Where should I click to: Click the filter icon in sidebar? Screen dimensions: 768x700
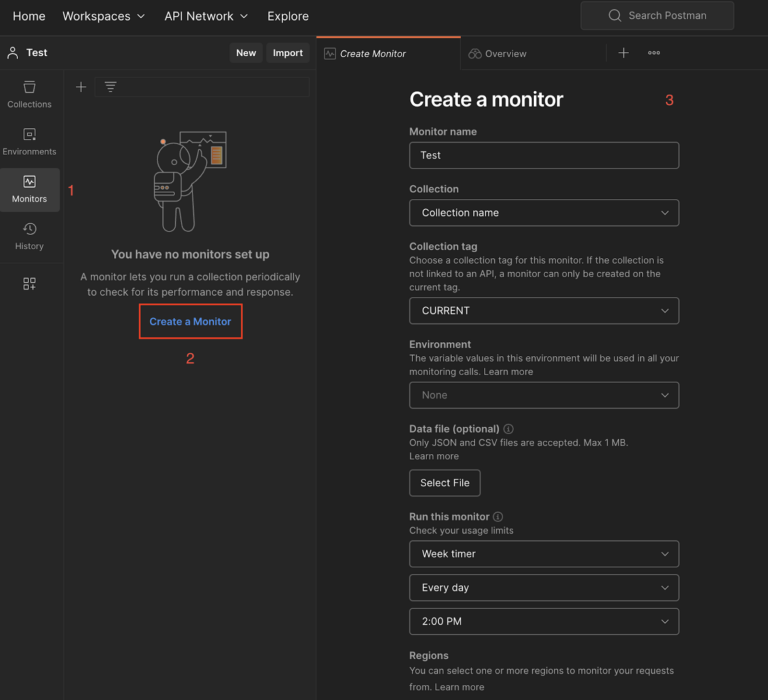[x=110, y=87]
